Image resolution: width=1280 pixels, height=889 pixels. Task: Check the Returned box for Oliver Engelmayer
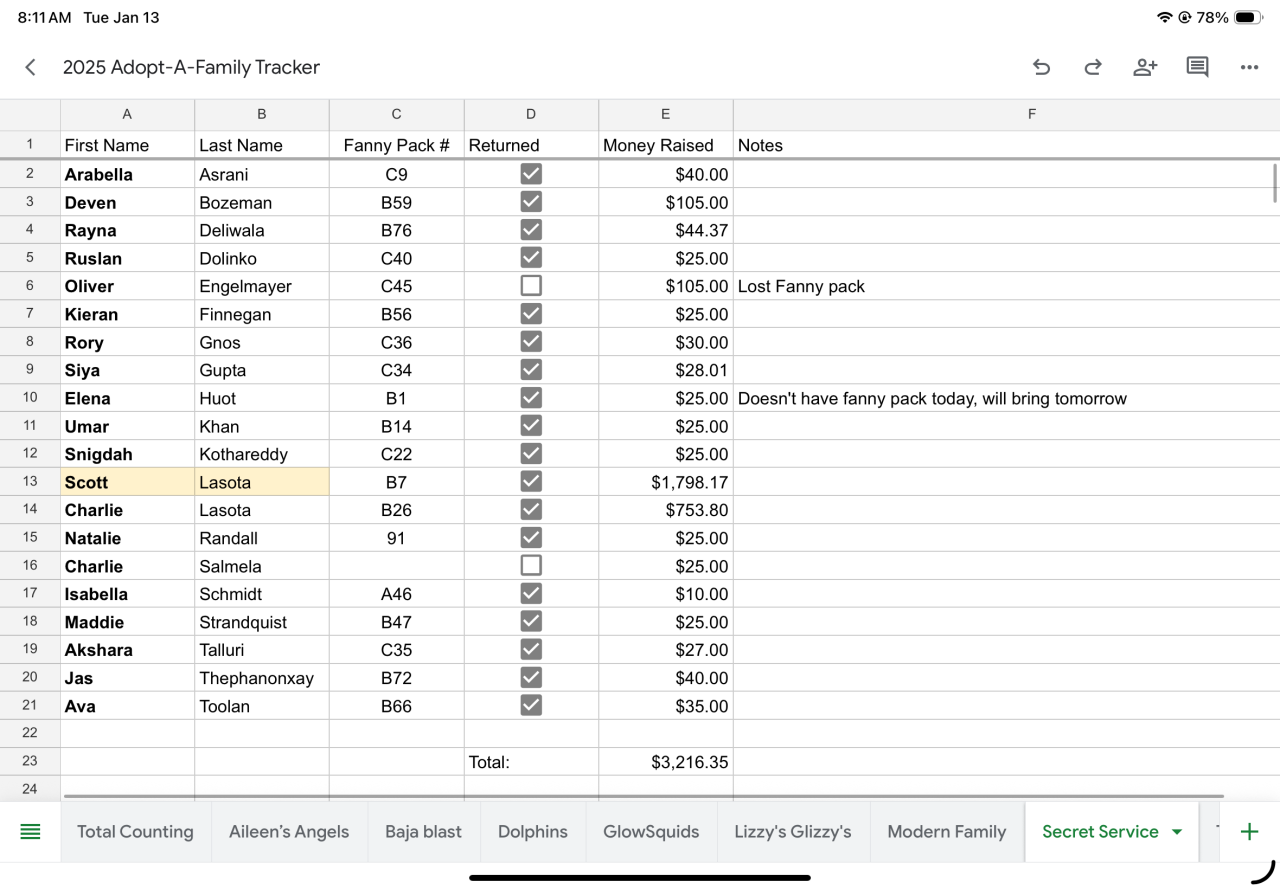point(531,286)
